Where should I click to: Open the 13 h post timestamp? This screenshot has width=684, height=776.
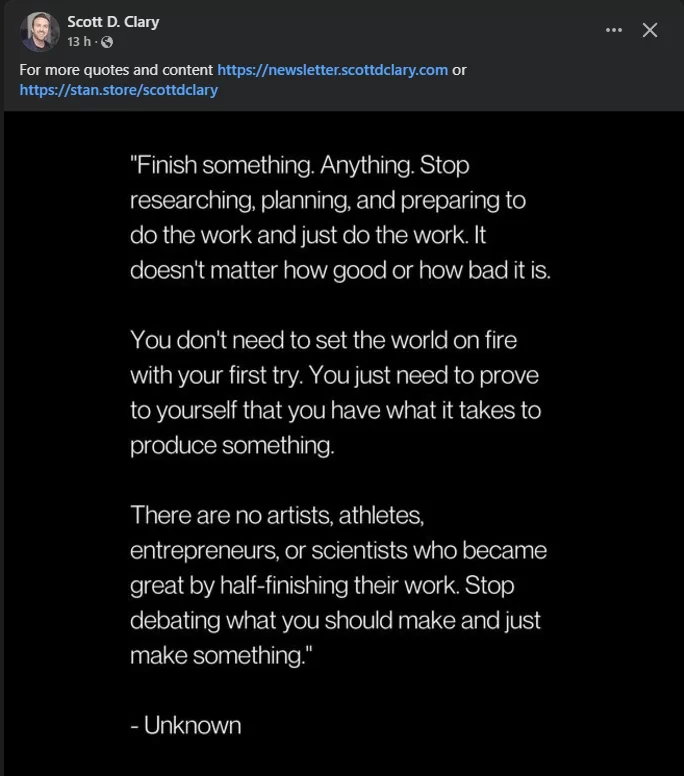point(79,42)
